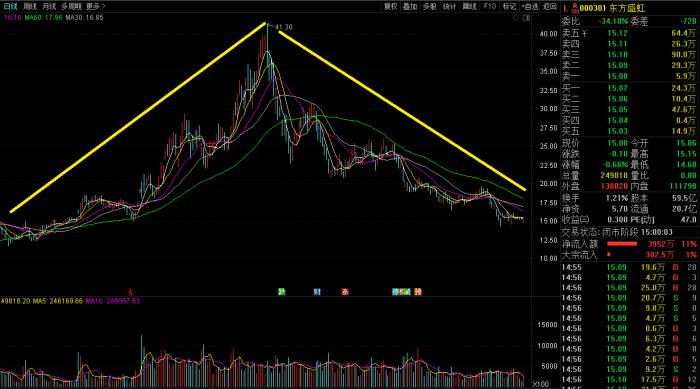
Task: Click the MA30: 16.85 indicator label
Action: pos(84,18)
